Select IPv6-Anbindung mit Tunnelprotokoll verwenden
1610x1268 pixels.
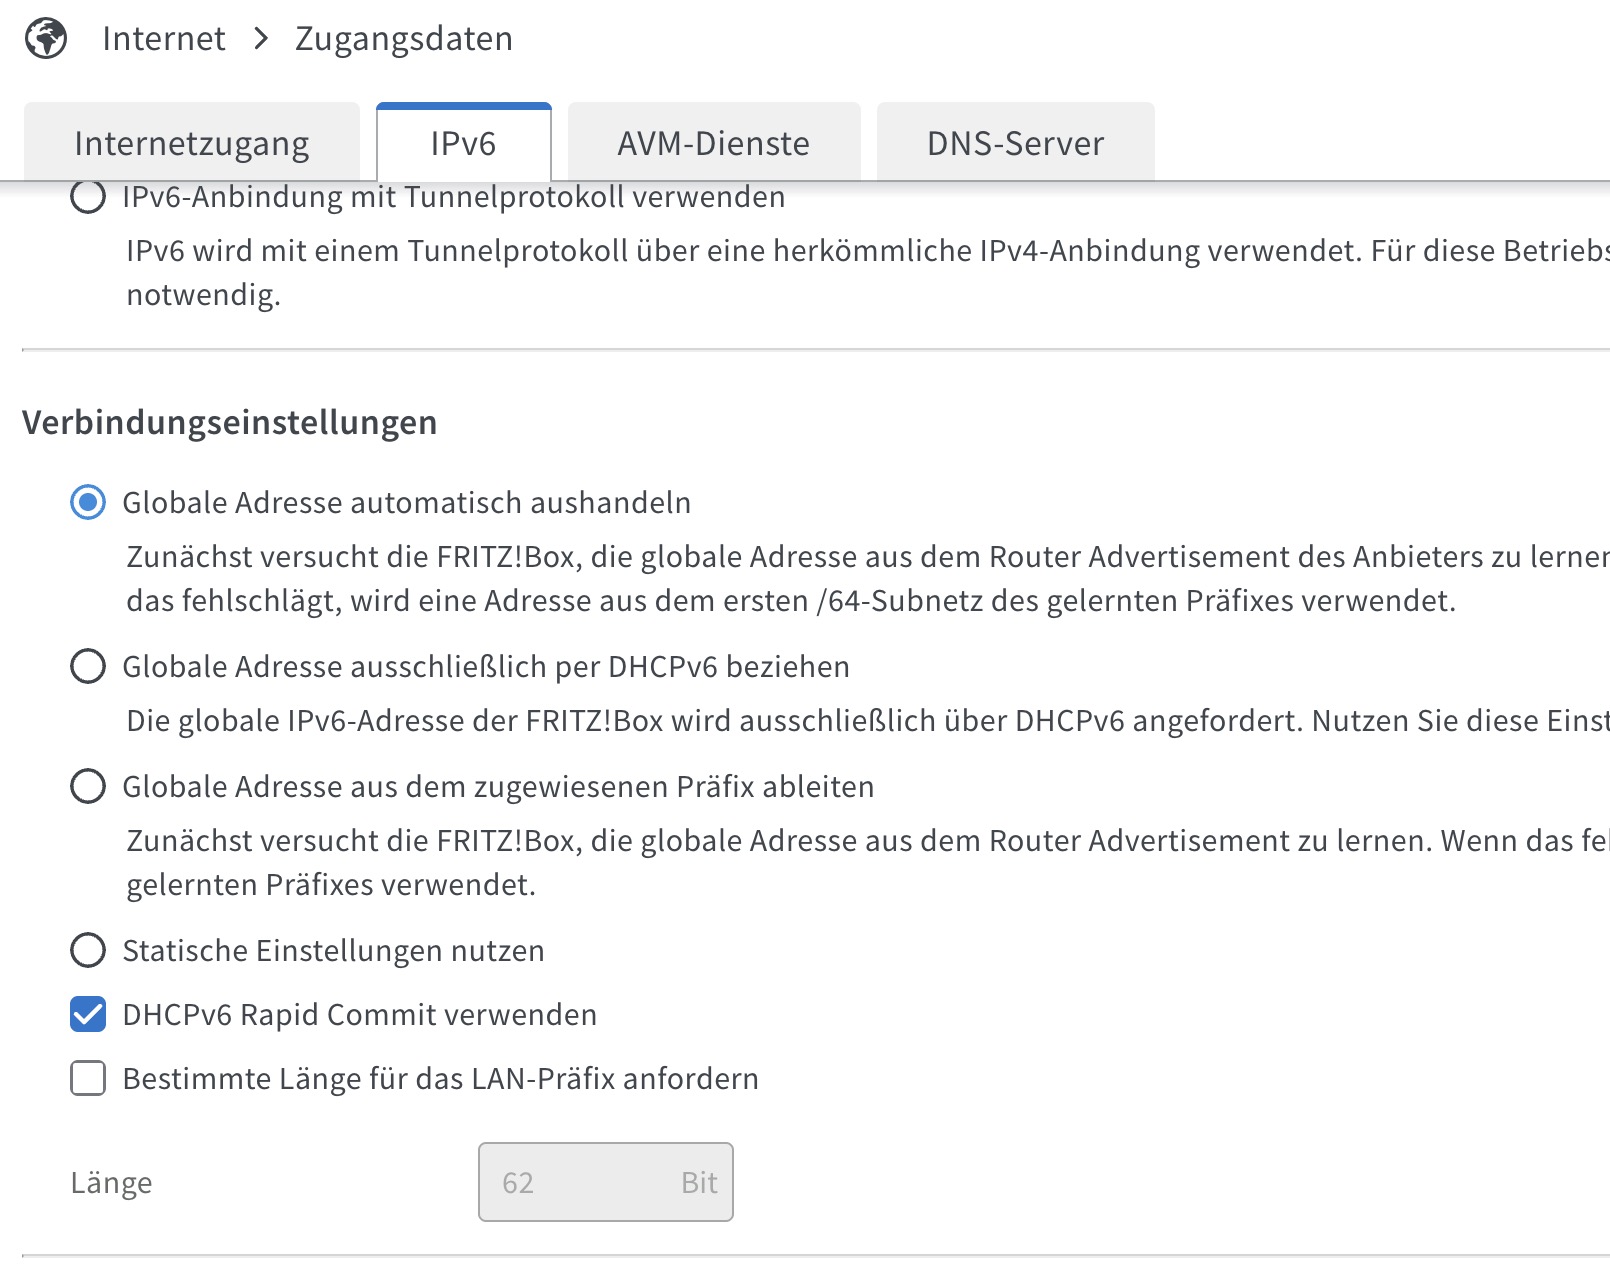coord(88,197)
